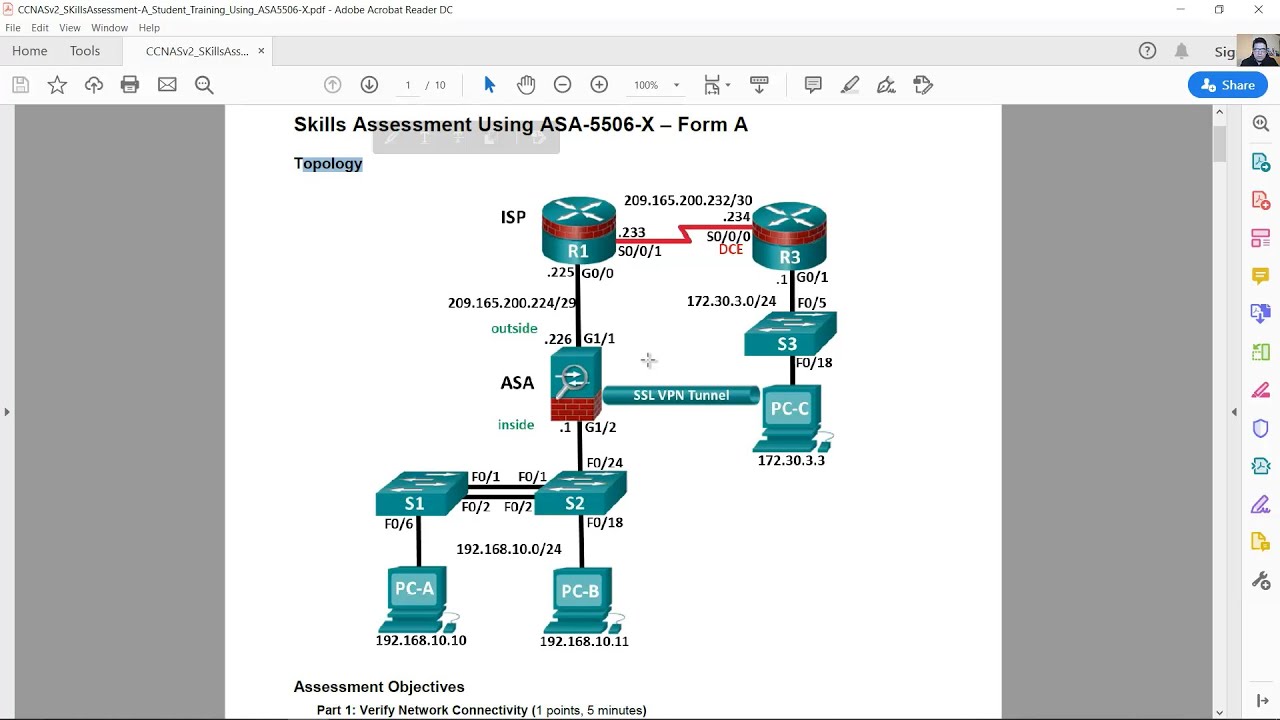Image resolution: width=1280 pixels, height=720 pixels.
Task: Activate the Selection arrow tool
Action: click(490, 85)
